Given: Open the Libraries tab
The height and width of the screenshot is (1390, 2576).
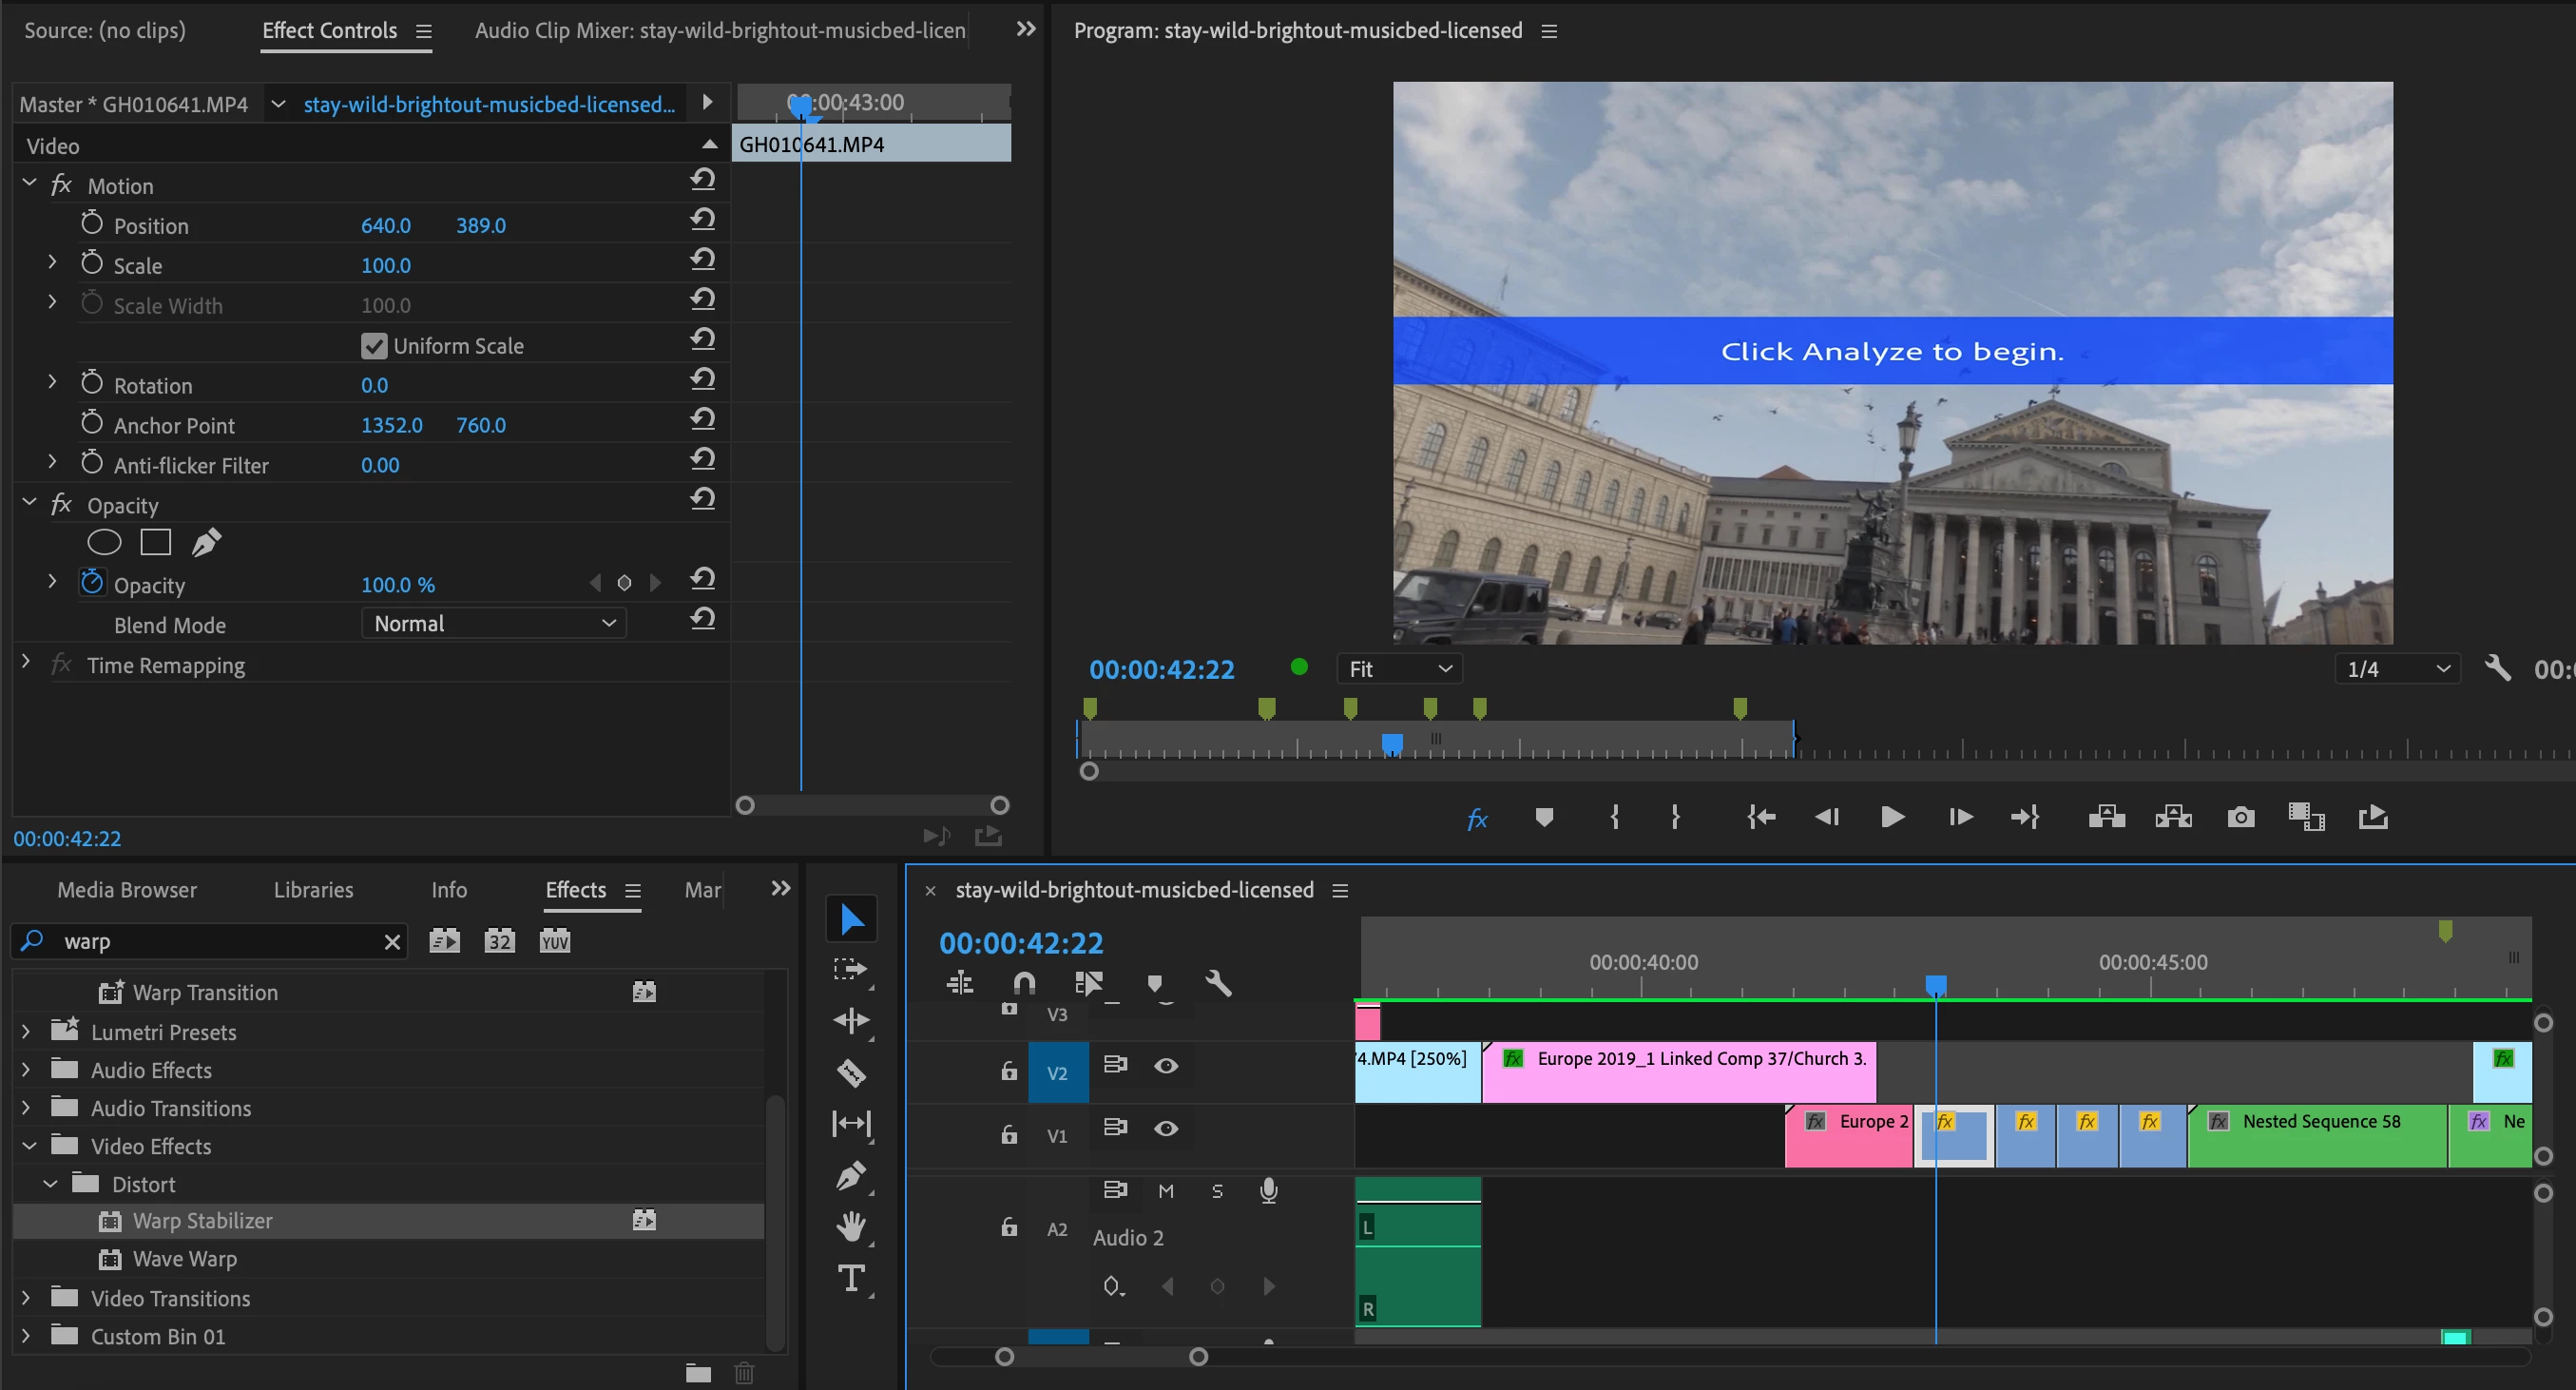Looking at the screenshot, I should coord(313,890).
